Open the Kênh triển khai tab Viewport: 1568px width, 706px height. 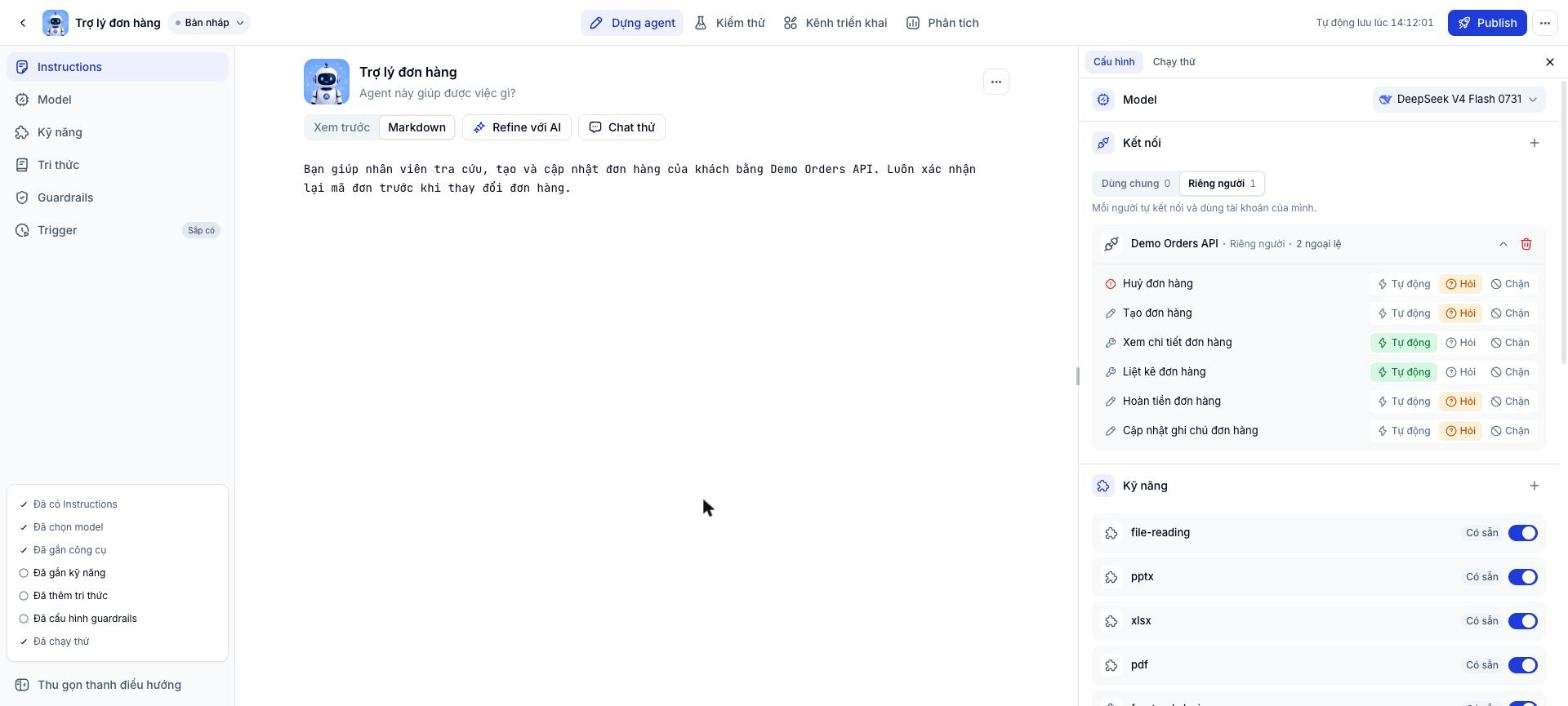point(835,23)
